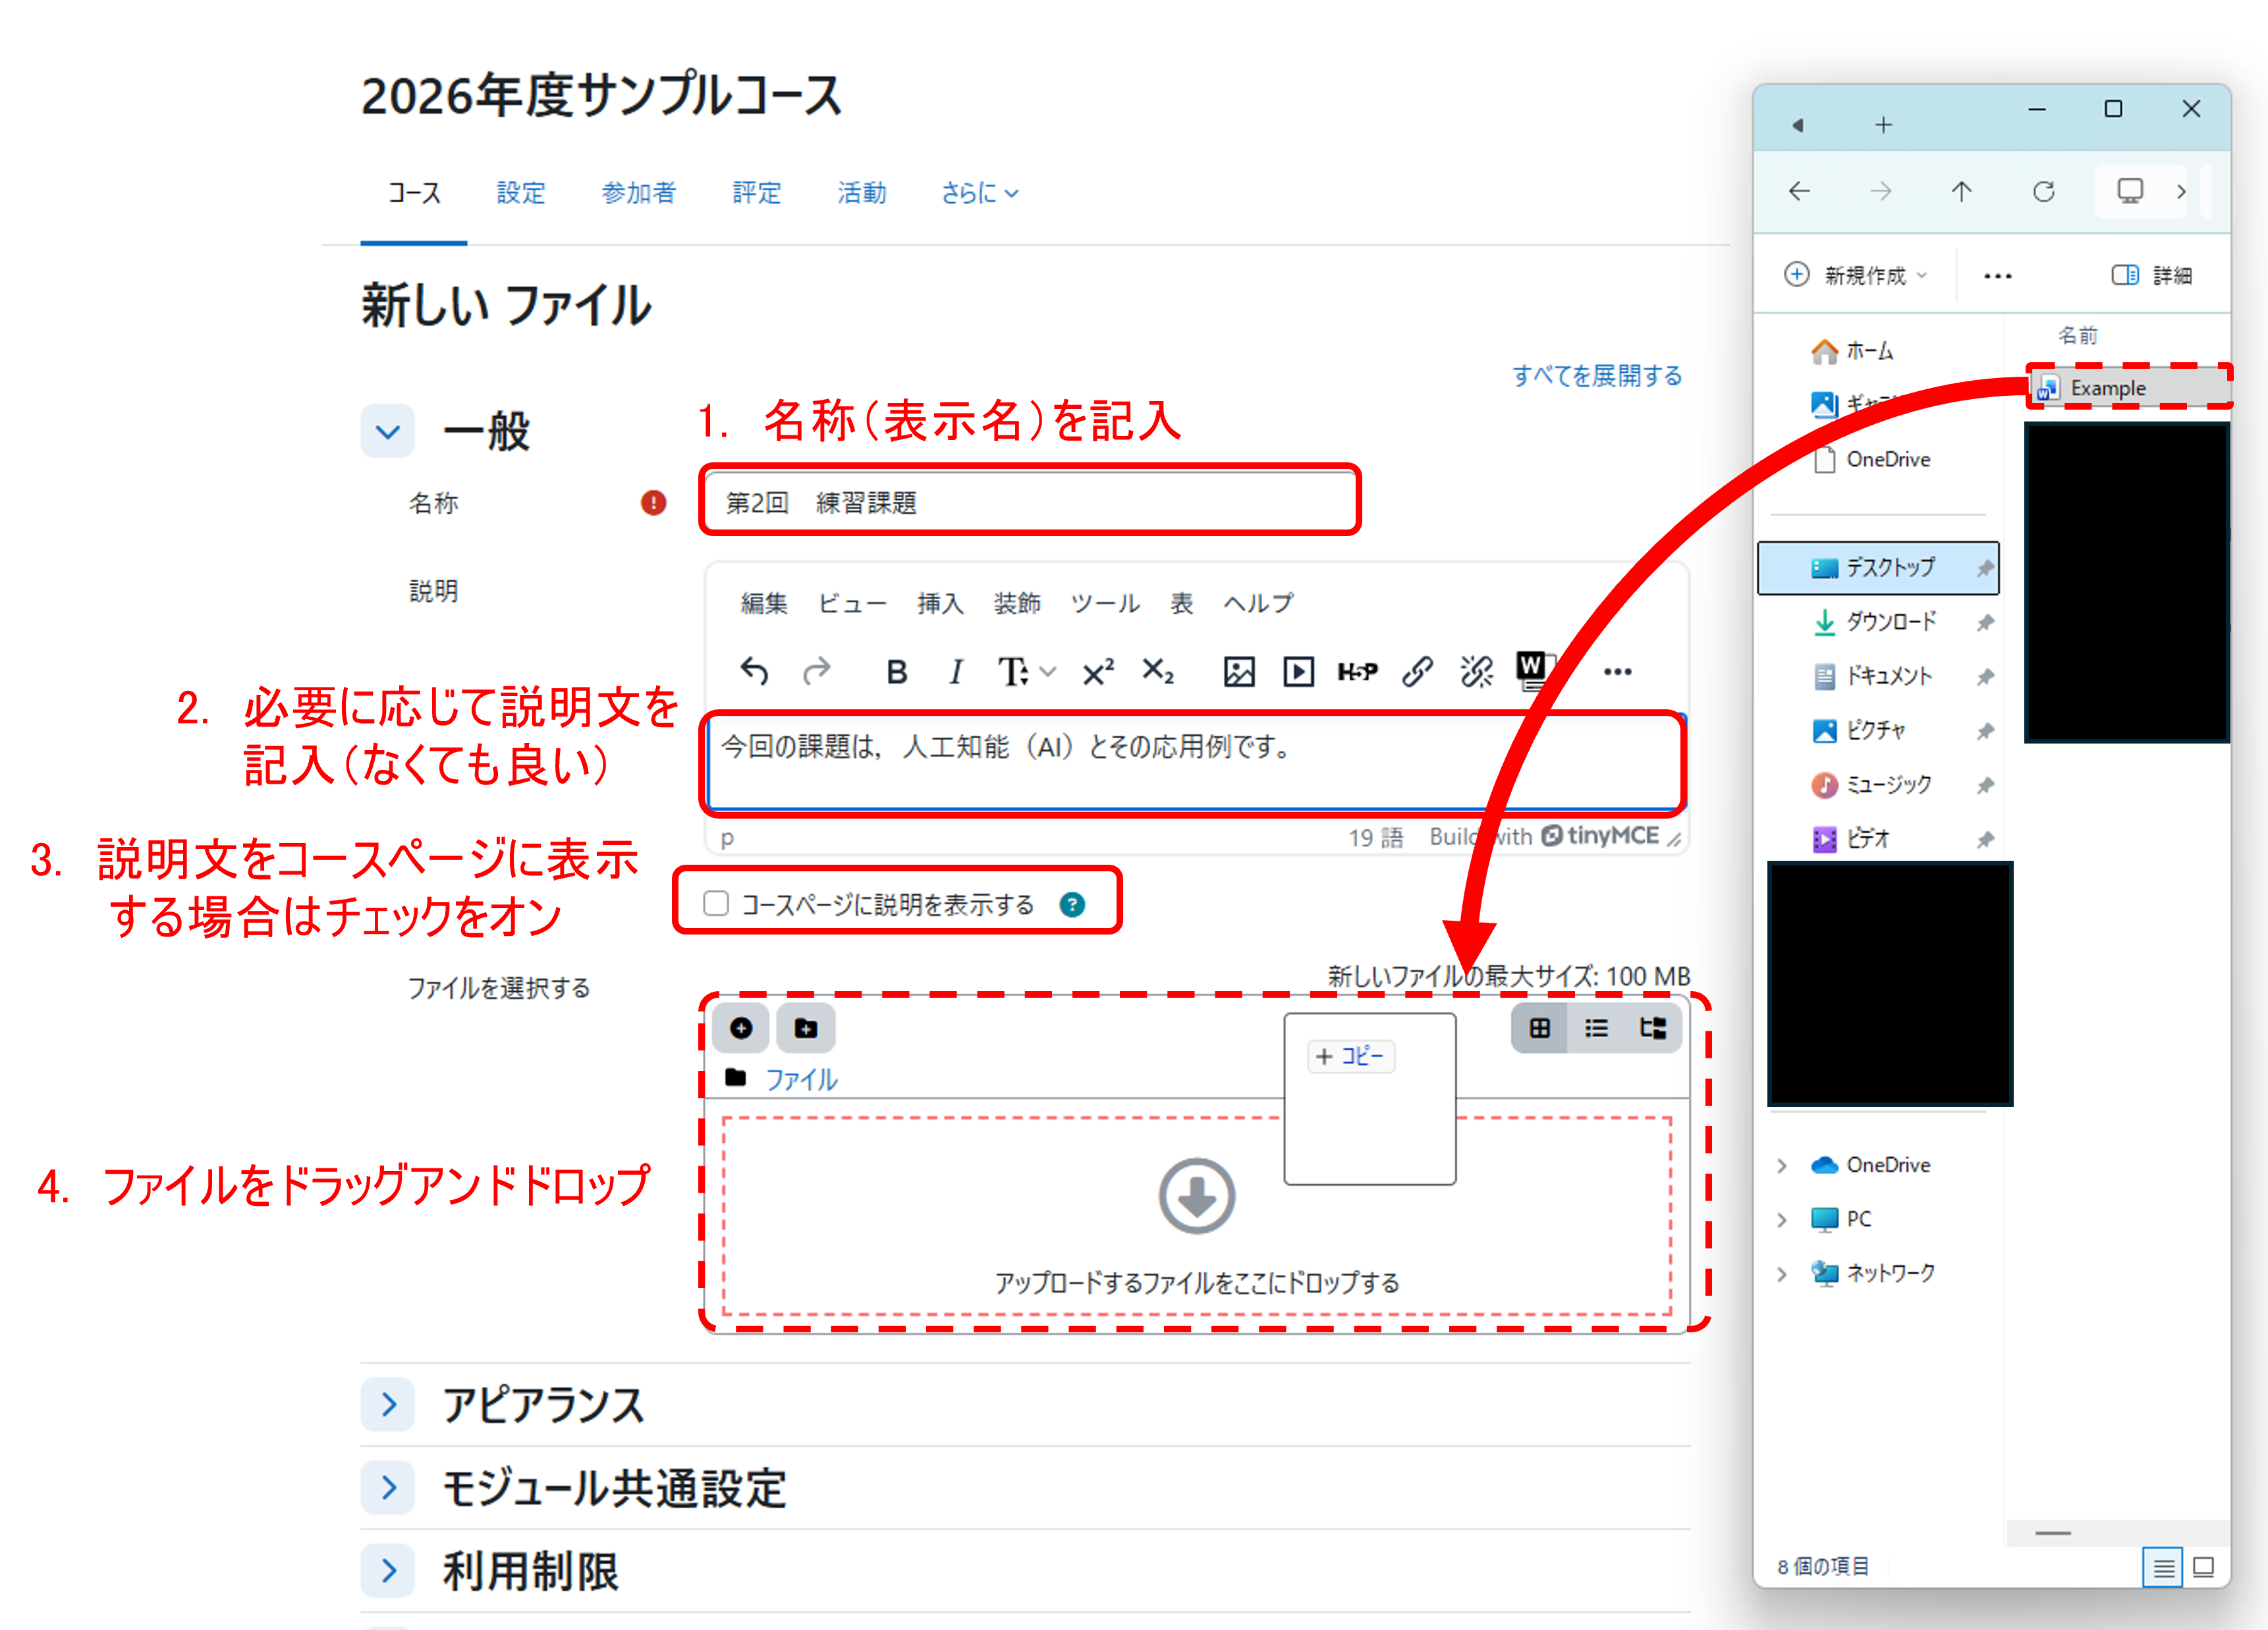Apply superscript formatting
Image resolution: width=2268 pixels, height=1630 pixels.
pos(1098,671)
